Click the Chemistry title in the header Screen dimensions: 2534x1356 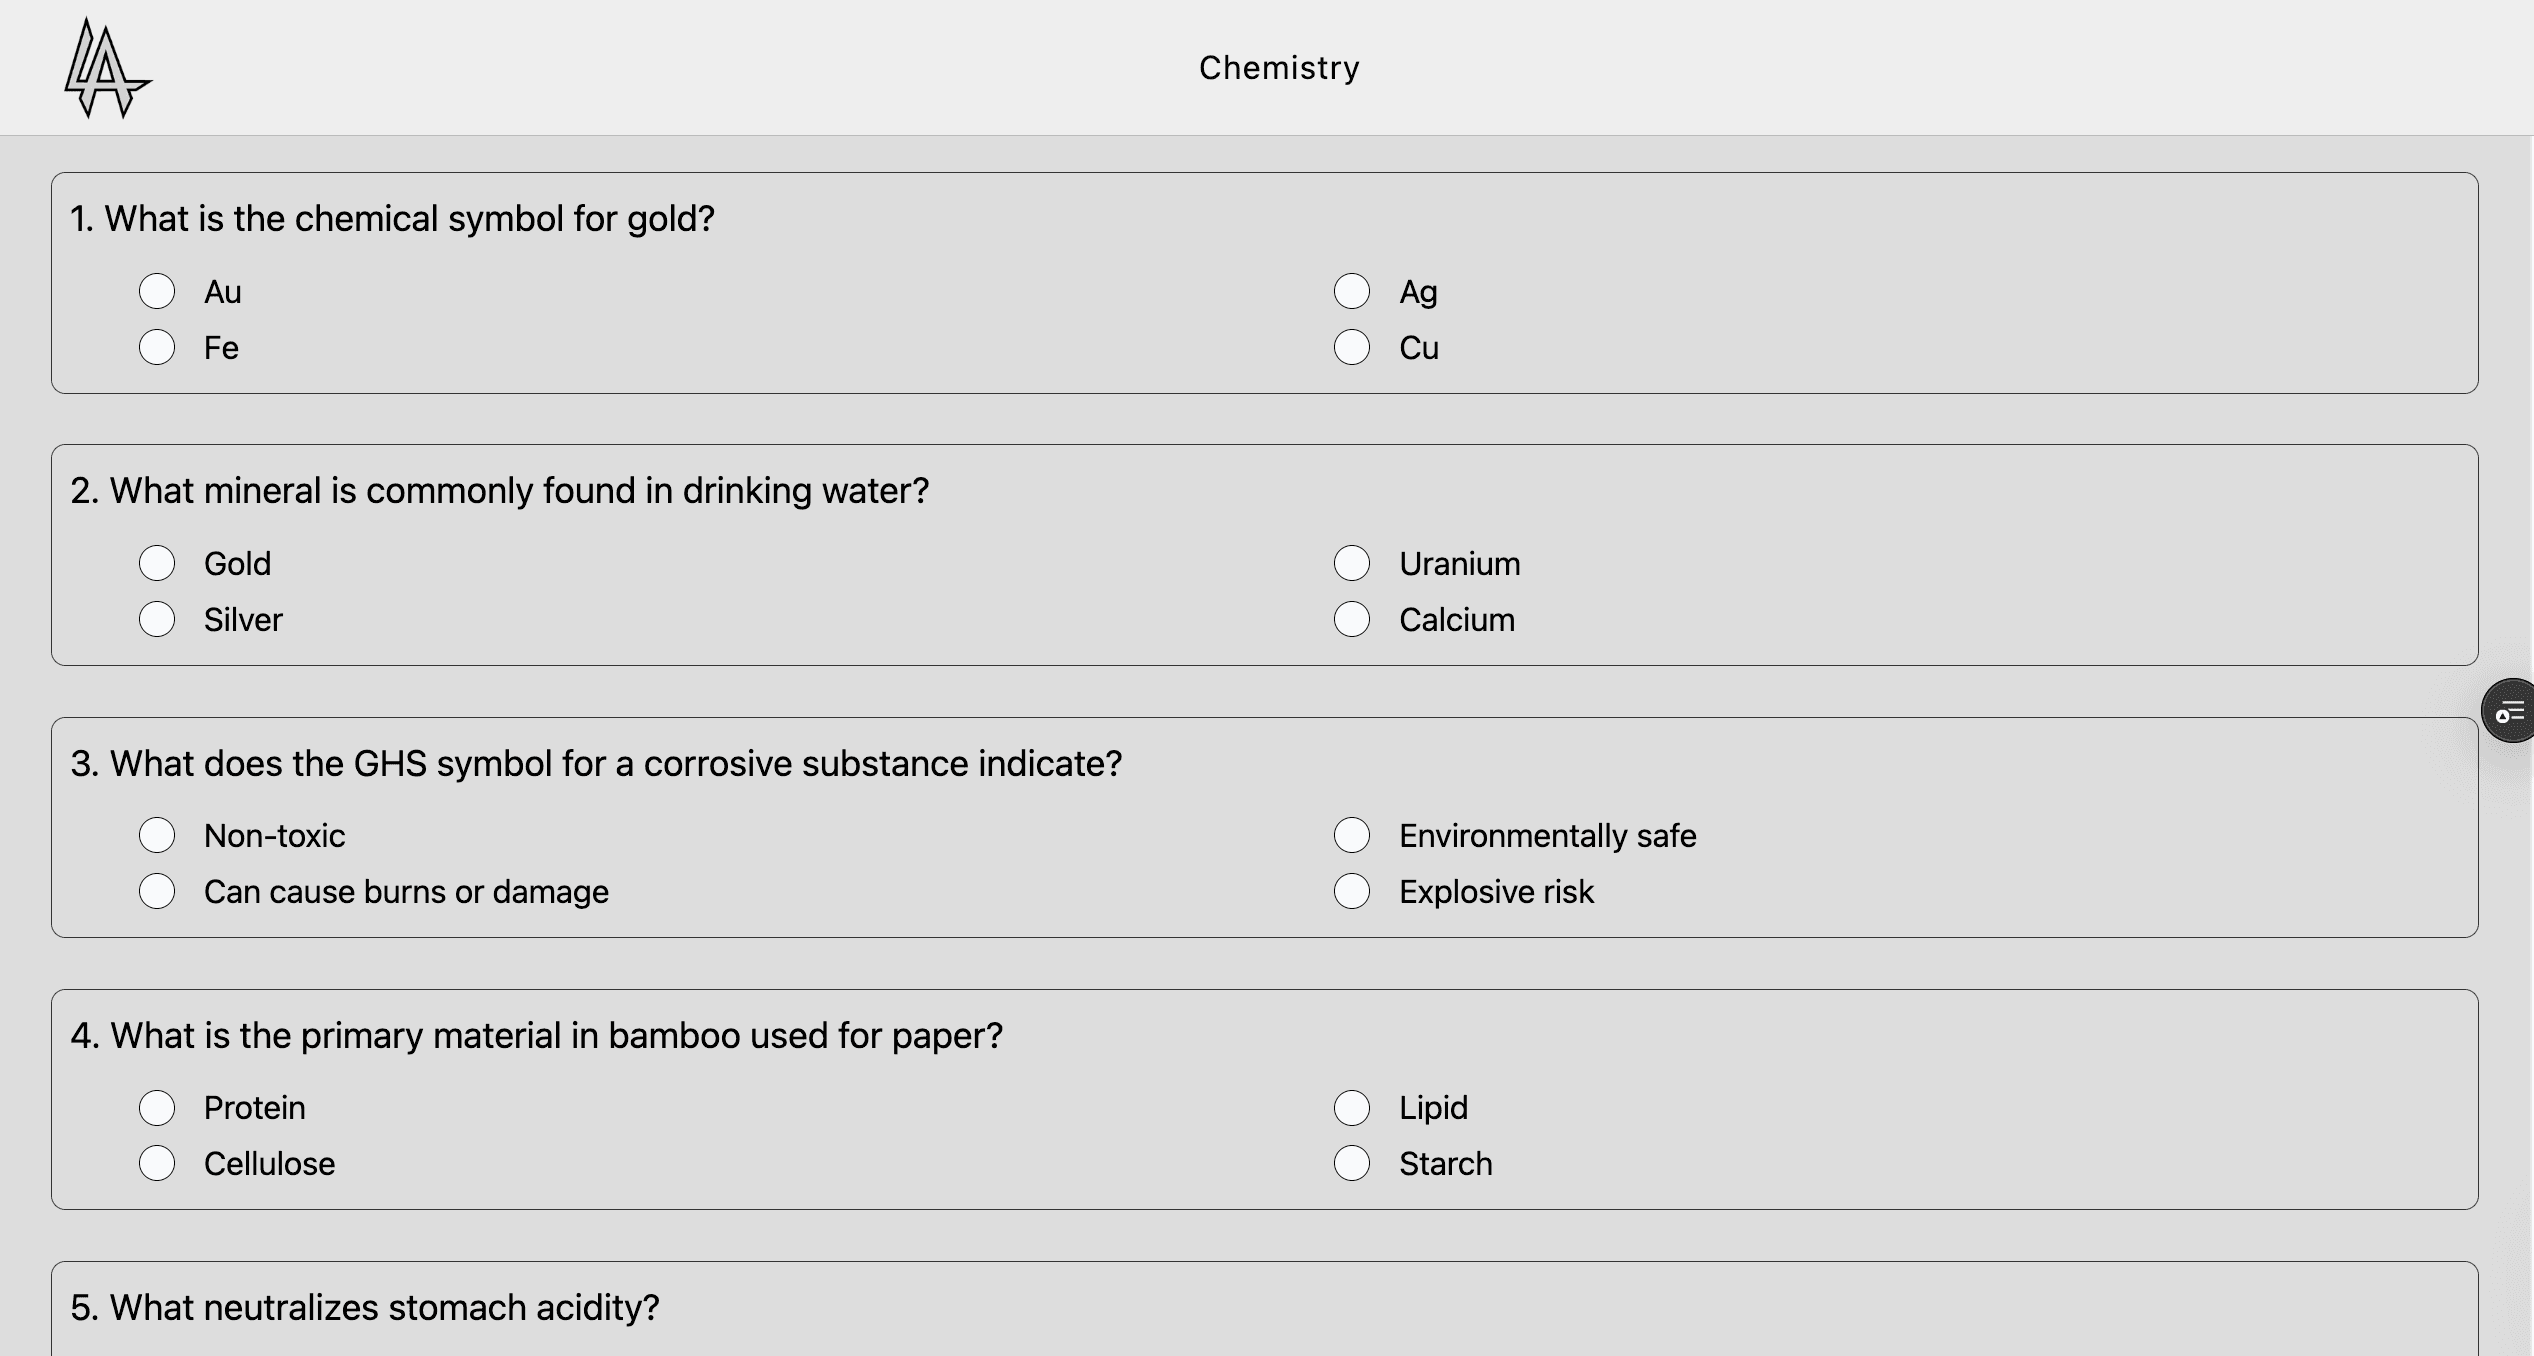[x=1278, y=67]
